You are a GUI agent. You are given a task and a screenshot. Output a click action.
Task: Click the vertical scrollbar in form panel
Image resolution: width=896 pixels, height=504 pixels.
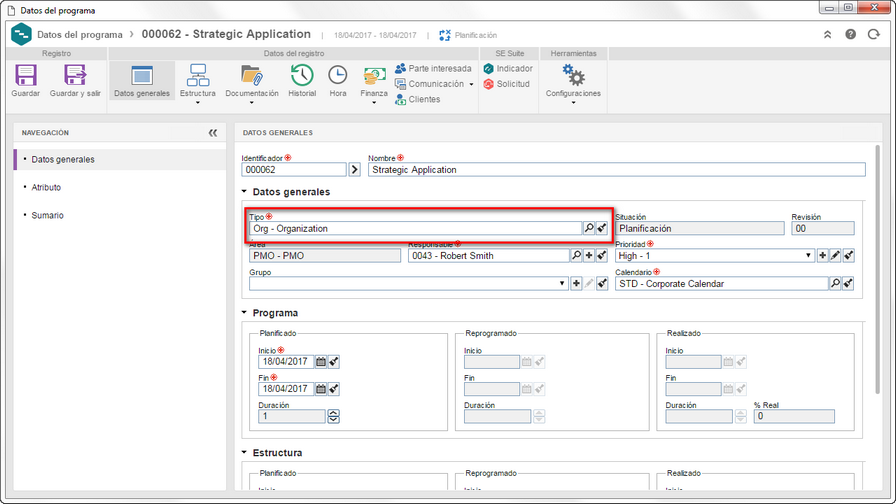click(878, 270)
